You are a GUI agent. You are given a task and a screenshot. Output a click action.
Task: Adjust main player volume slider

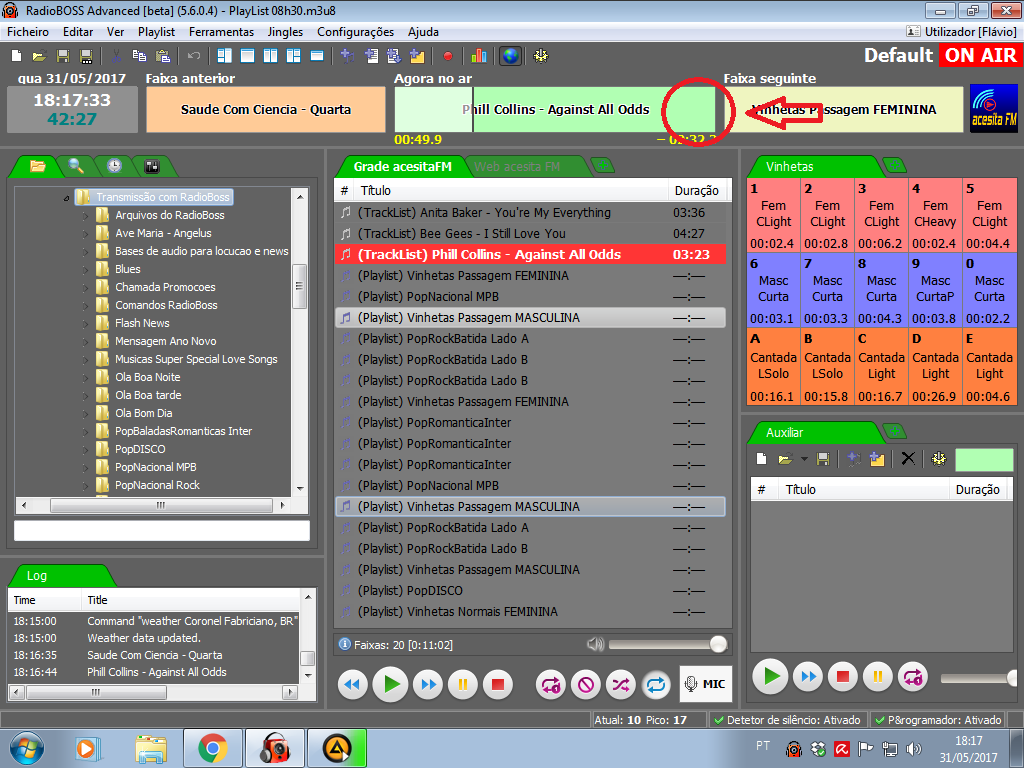(x=667, y=645)
